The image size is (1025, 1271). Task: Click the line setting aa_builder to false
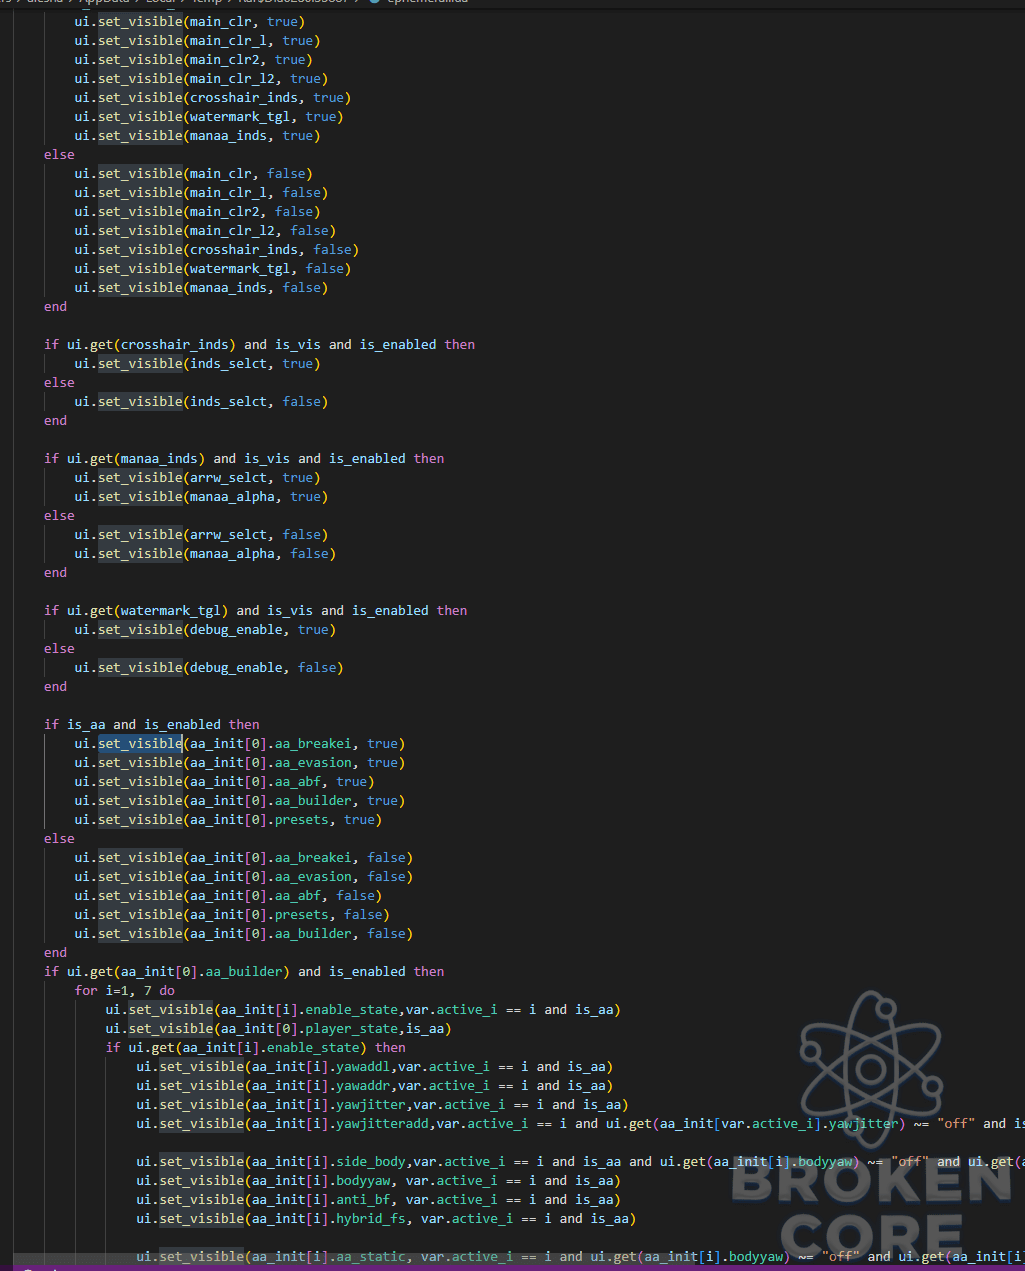click(244, 934)
